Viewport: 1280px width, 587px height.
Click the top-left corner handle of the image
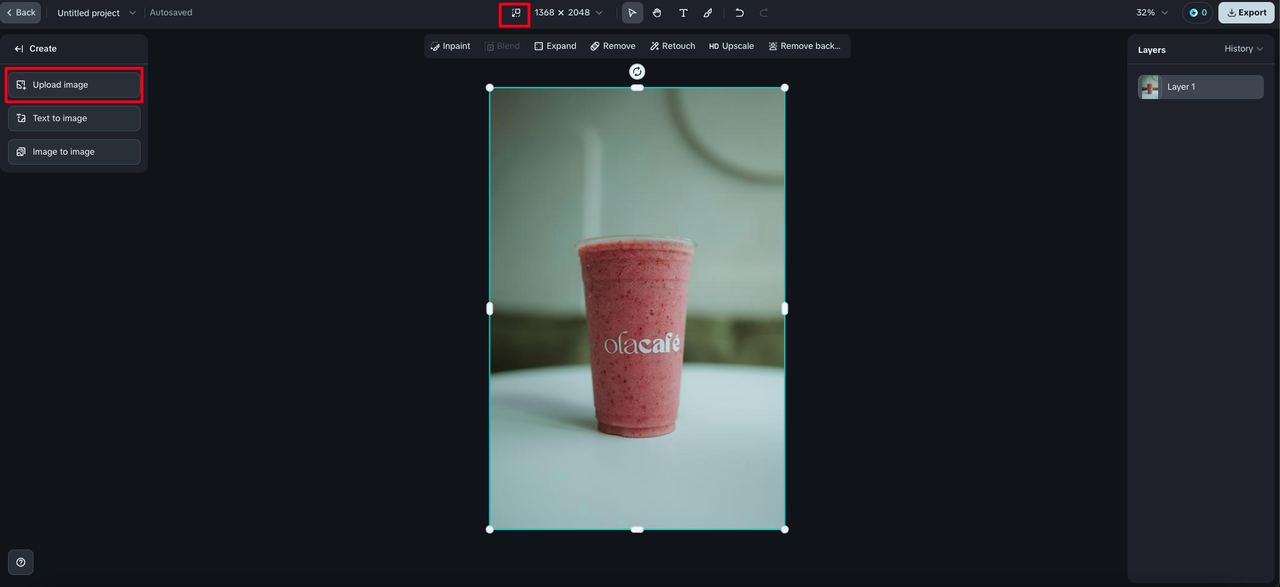click(x=490, y=88)
